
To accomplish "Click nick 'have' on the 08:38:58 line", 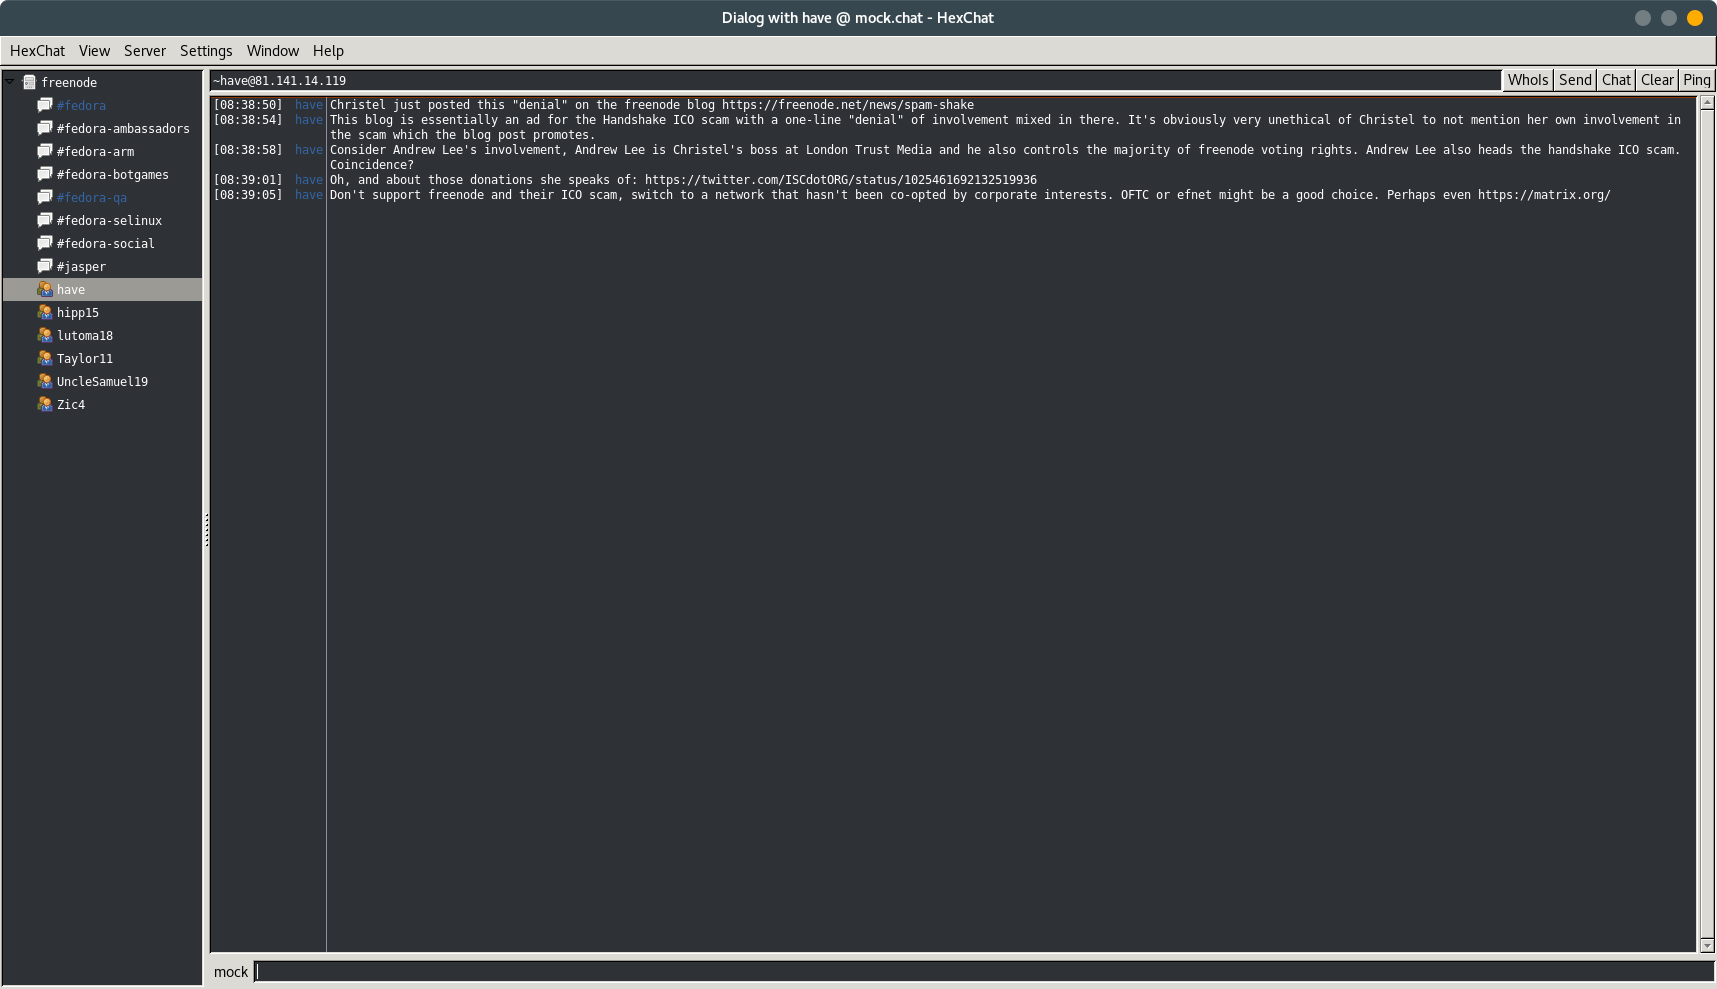I will [309, 150].
